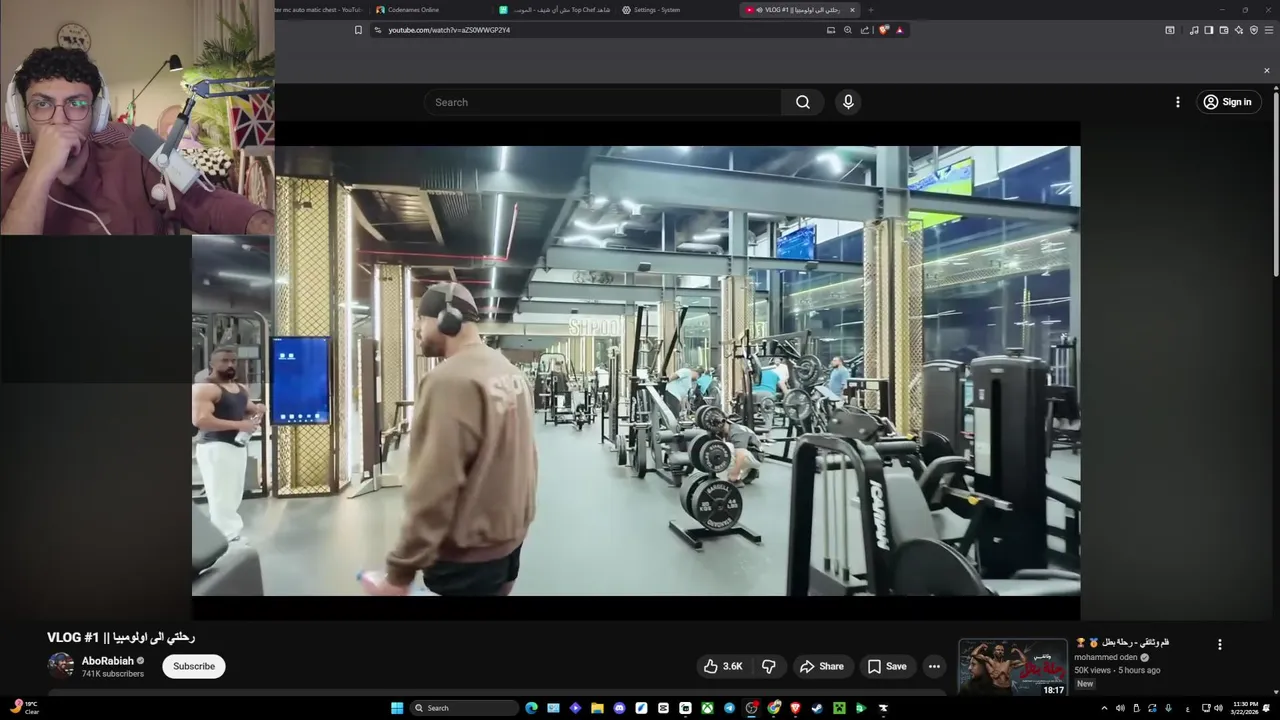Image resolution: width=1280 pixels, height=720 pixels.
Task: Open a new browser tab
Action: [x=870, y=10]
